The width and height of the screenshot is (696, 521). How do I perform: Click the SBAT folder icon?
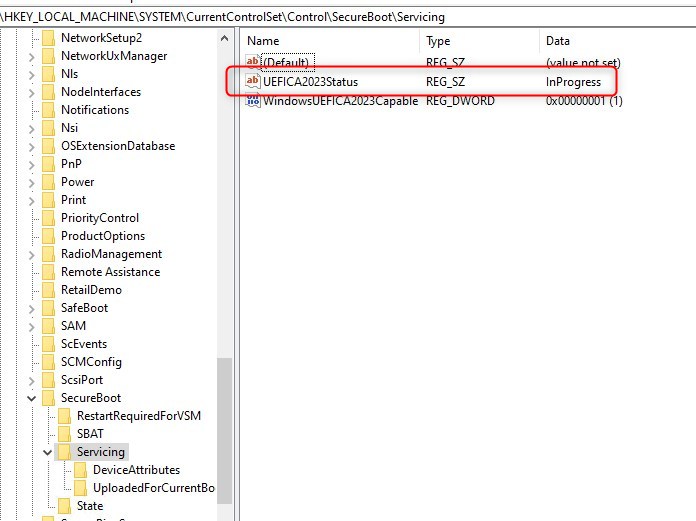pos(64,434)
